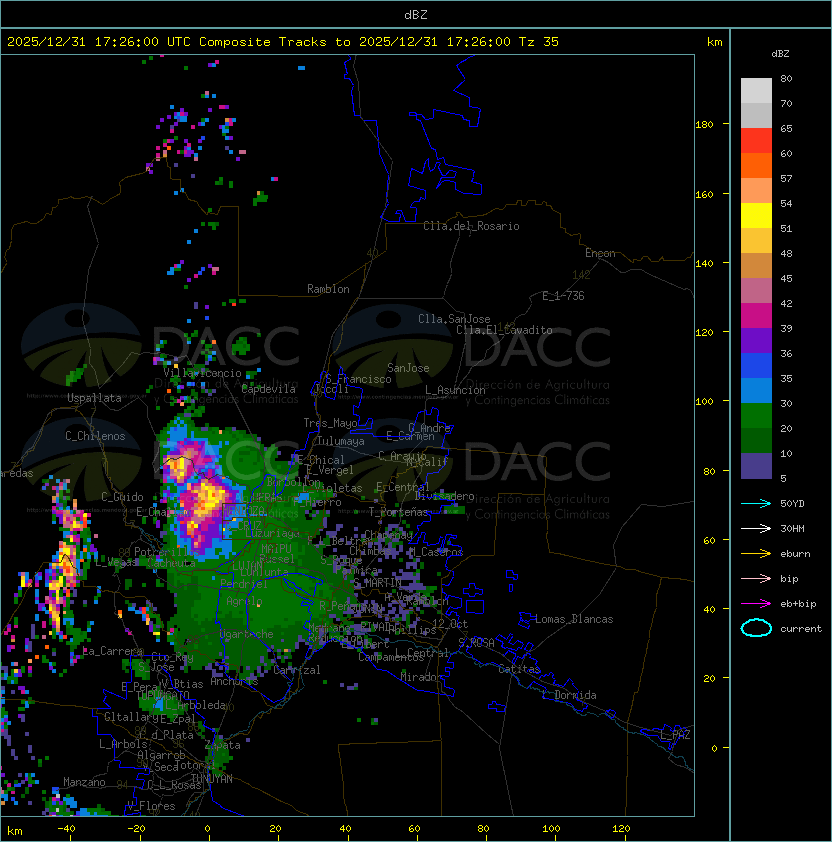Click the 'Clla.del_Rosario' map label
The width and height of the screenshot is (832, 842).
point(471,226)
